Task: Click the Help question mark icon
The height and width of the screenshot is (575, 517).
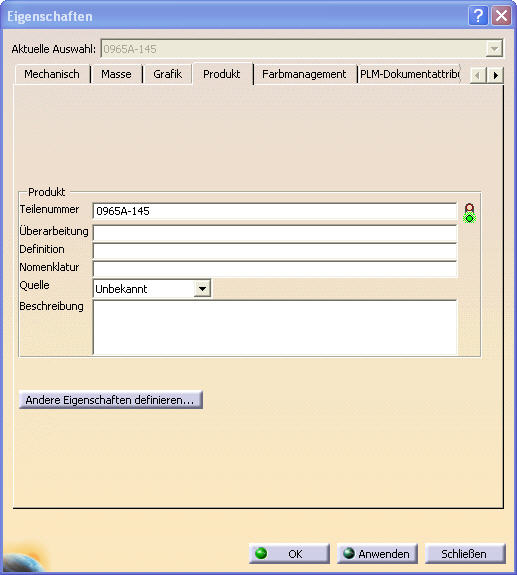Action: [x=478, y=16]
